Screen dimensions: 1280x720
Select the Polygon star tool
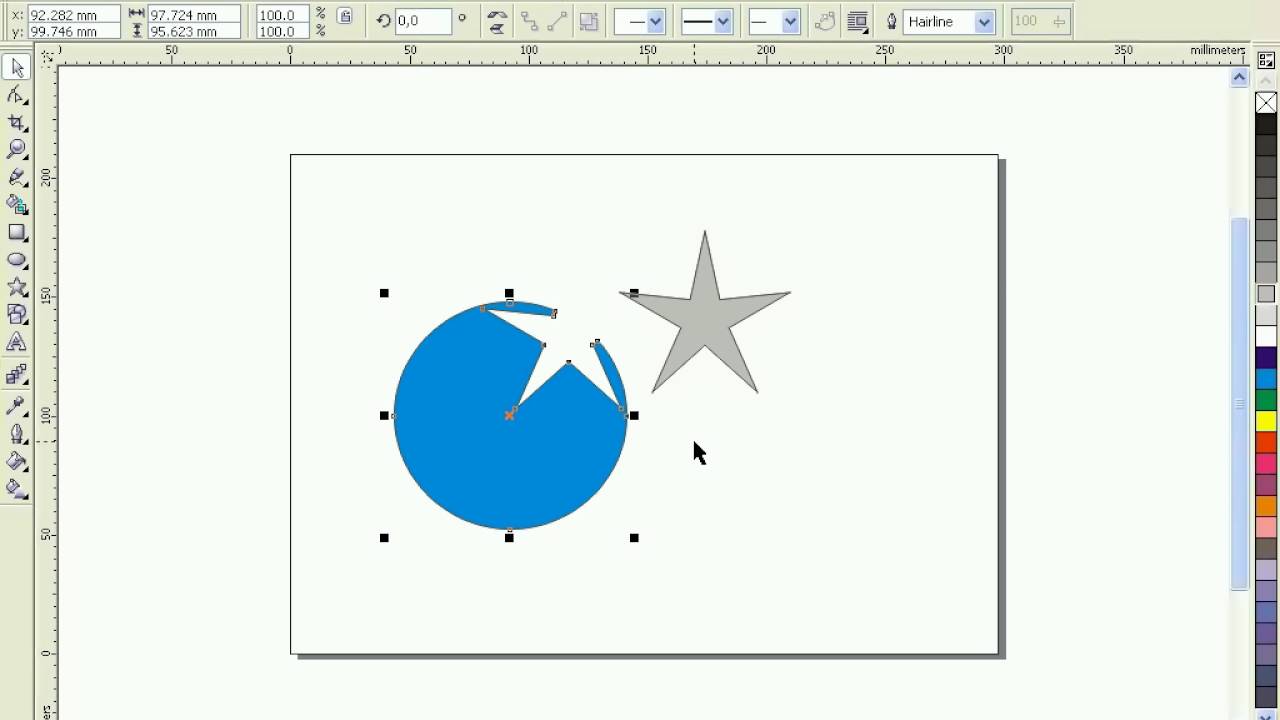click(17, 287)
